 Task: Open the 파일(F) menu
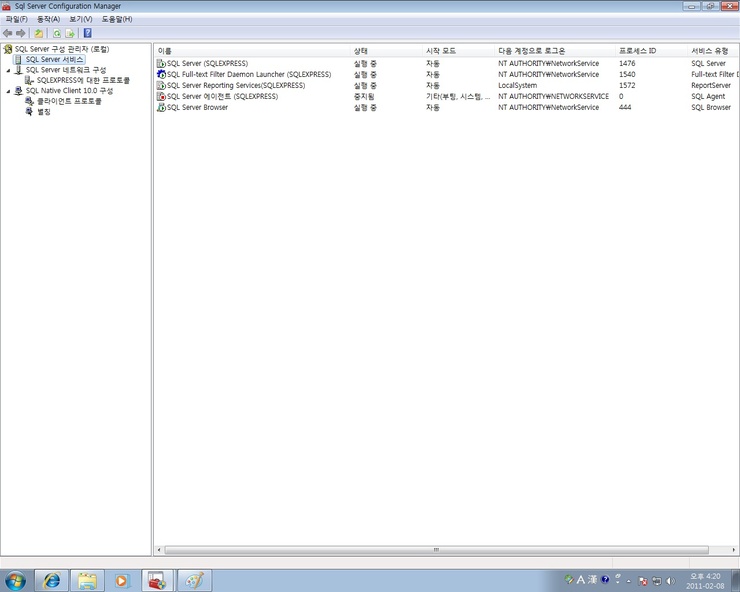point(17,19)
